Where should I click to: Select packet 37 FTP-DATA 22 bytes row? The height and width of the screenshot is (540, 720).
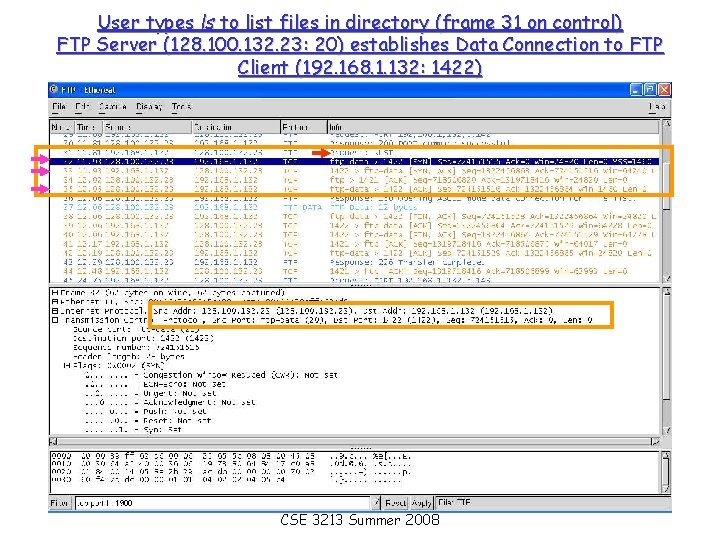point(355,208)
